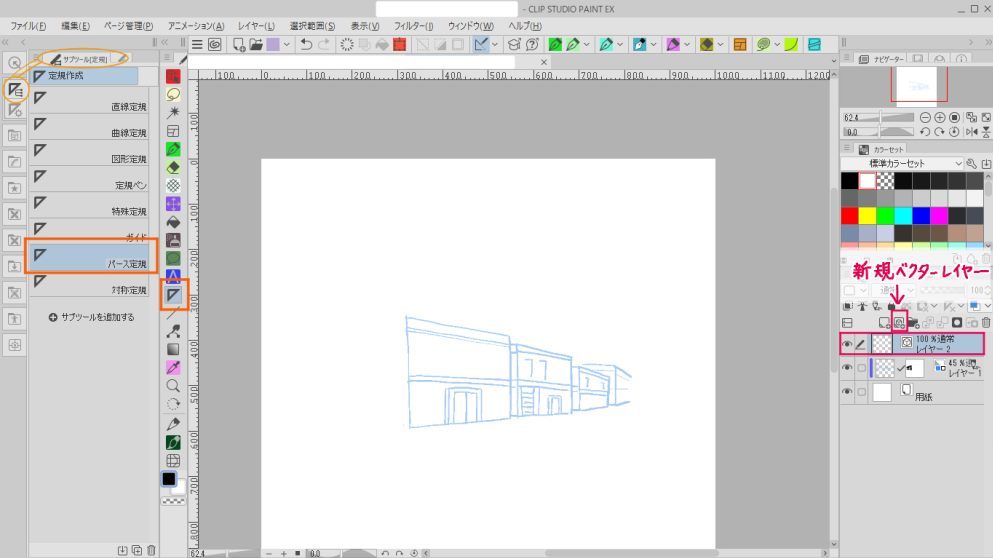Open the フィルター(I) menu
This screenshot has height=558, width=993.
tap(413, 25)
